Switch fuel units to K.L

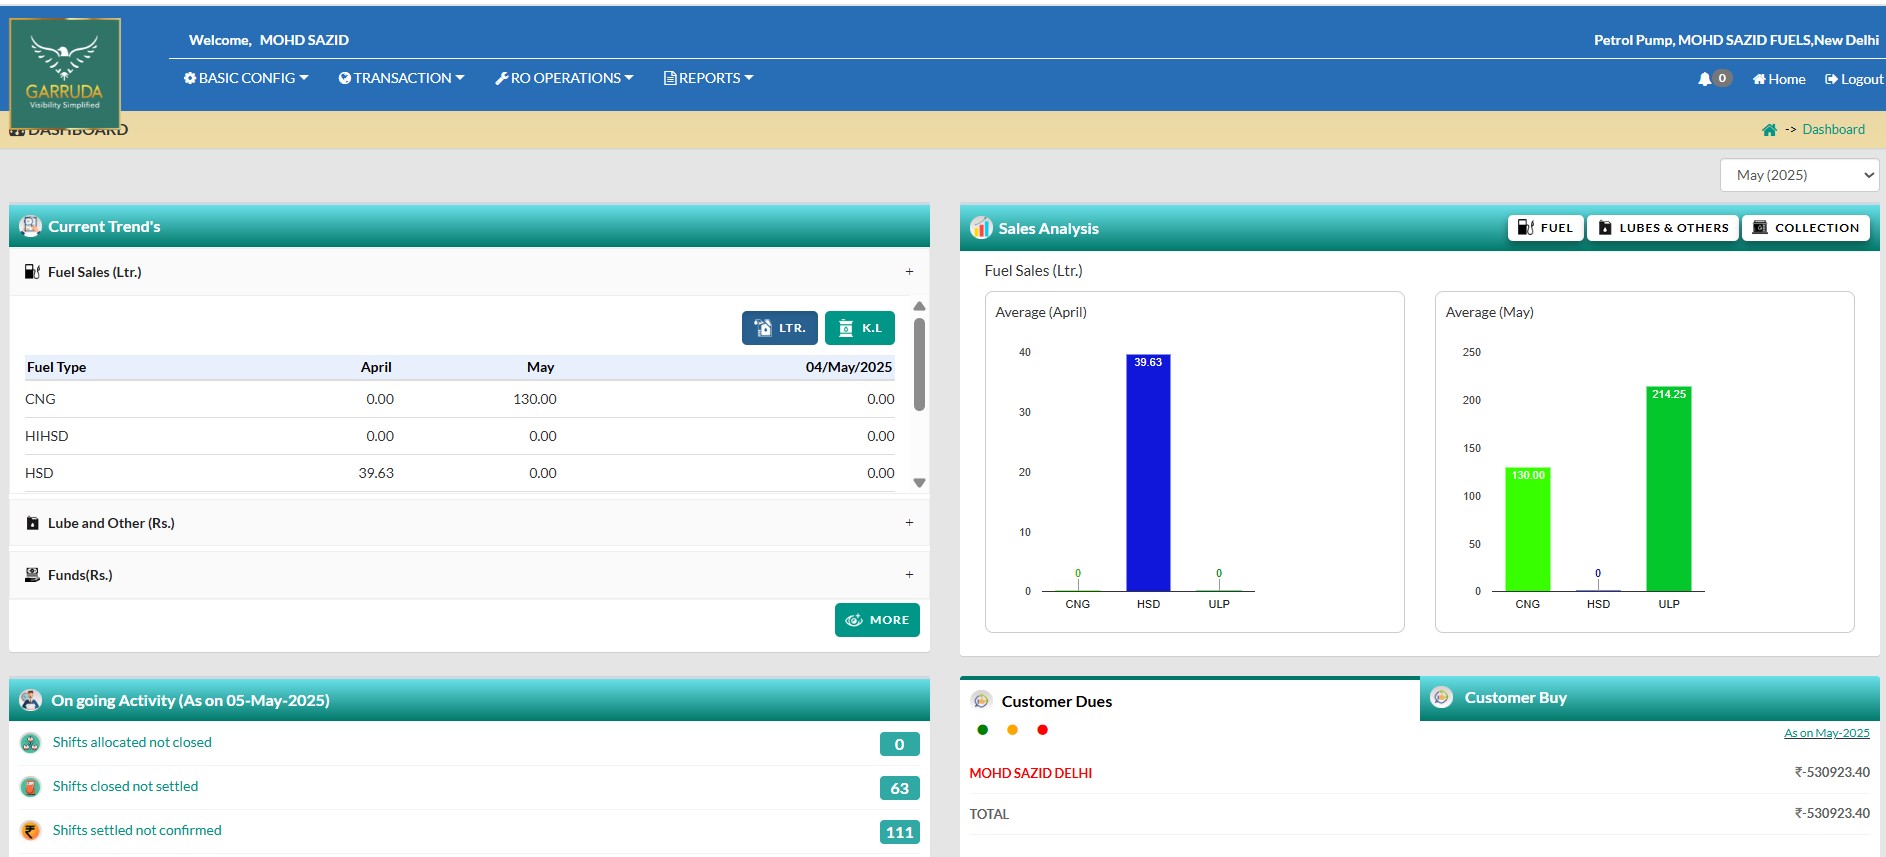tap(860, 328)
